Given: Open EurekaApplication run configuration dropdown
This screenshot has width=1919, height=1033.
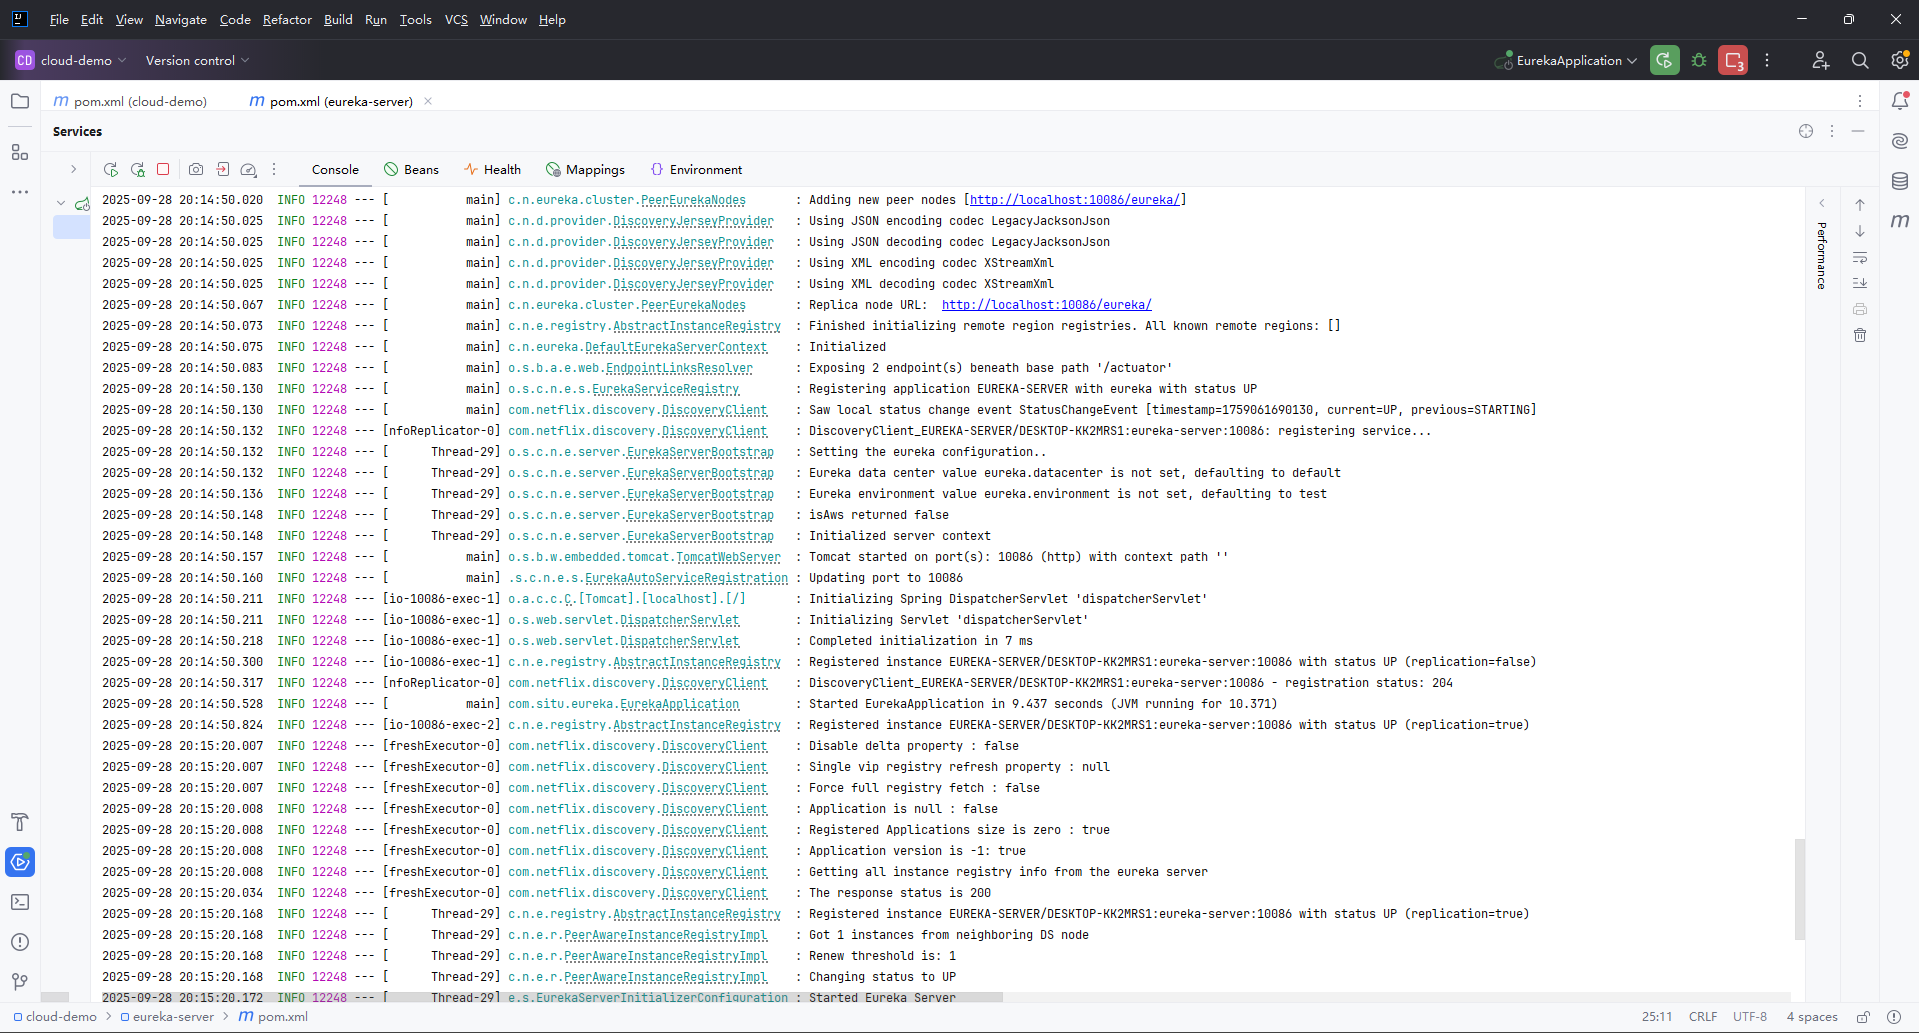Looking at the screenshot, I should tap(1566, 60).
